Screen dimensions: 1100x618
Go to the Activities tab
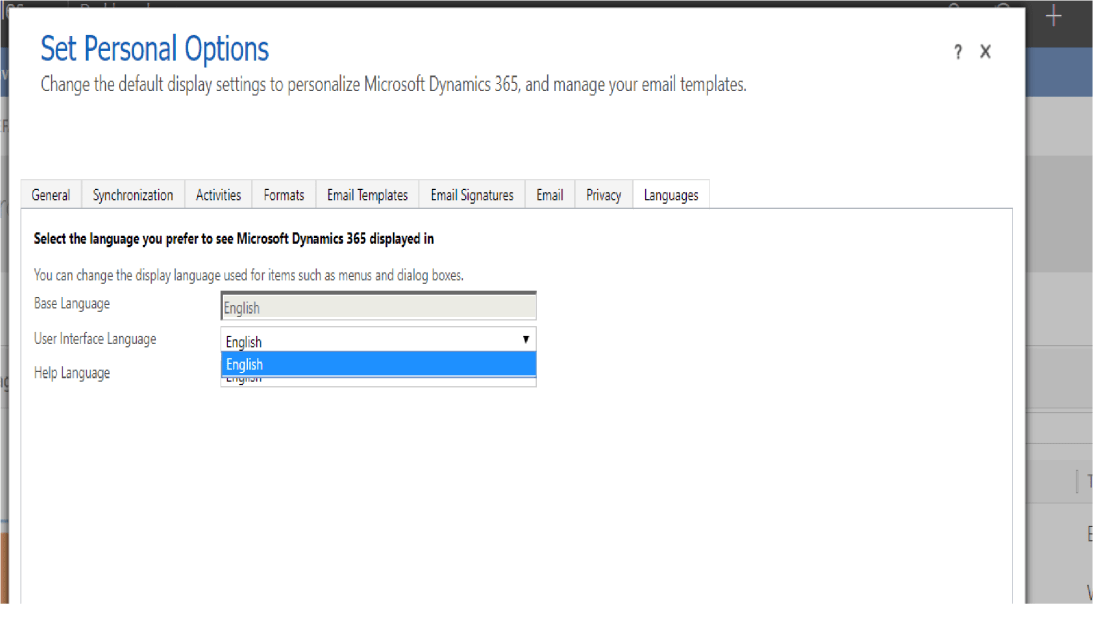click(x=218, y=195)
